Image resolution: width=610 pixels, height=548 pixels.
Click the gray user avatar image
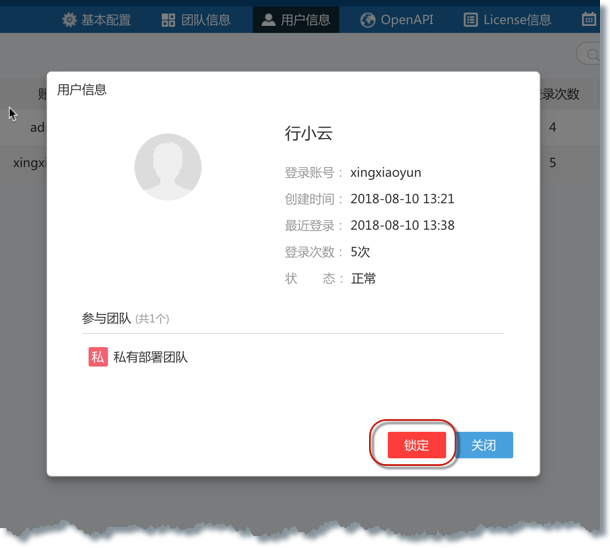click(x=168, y=167)
